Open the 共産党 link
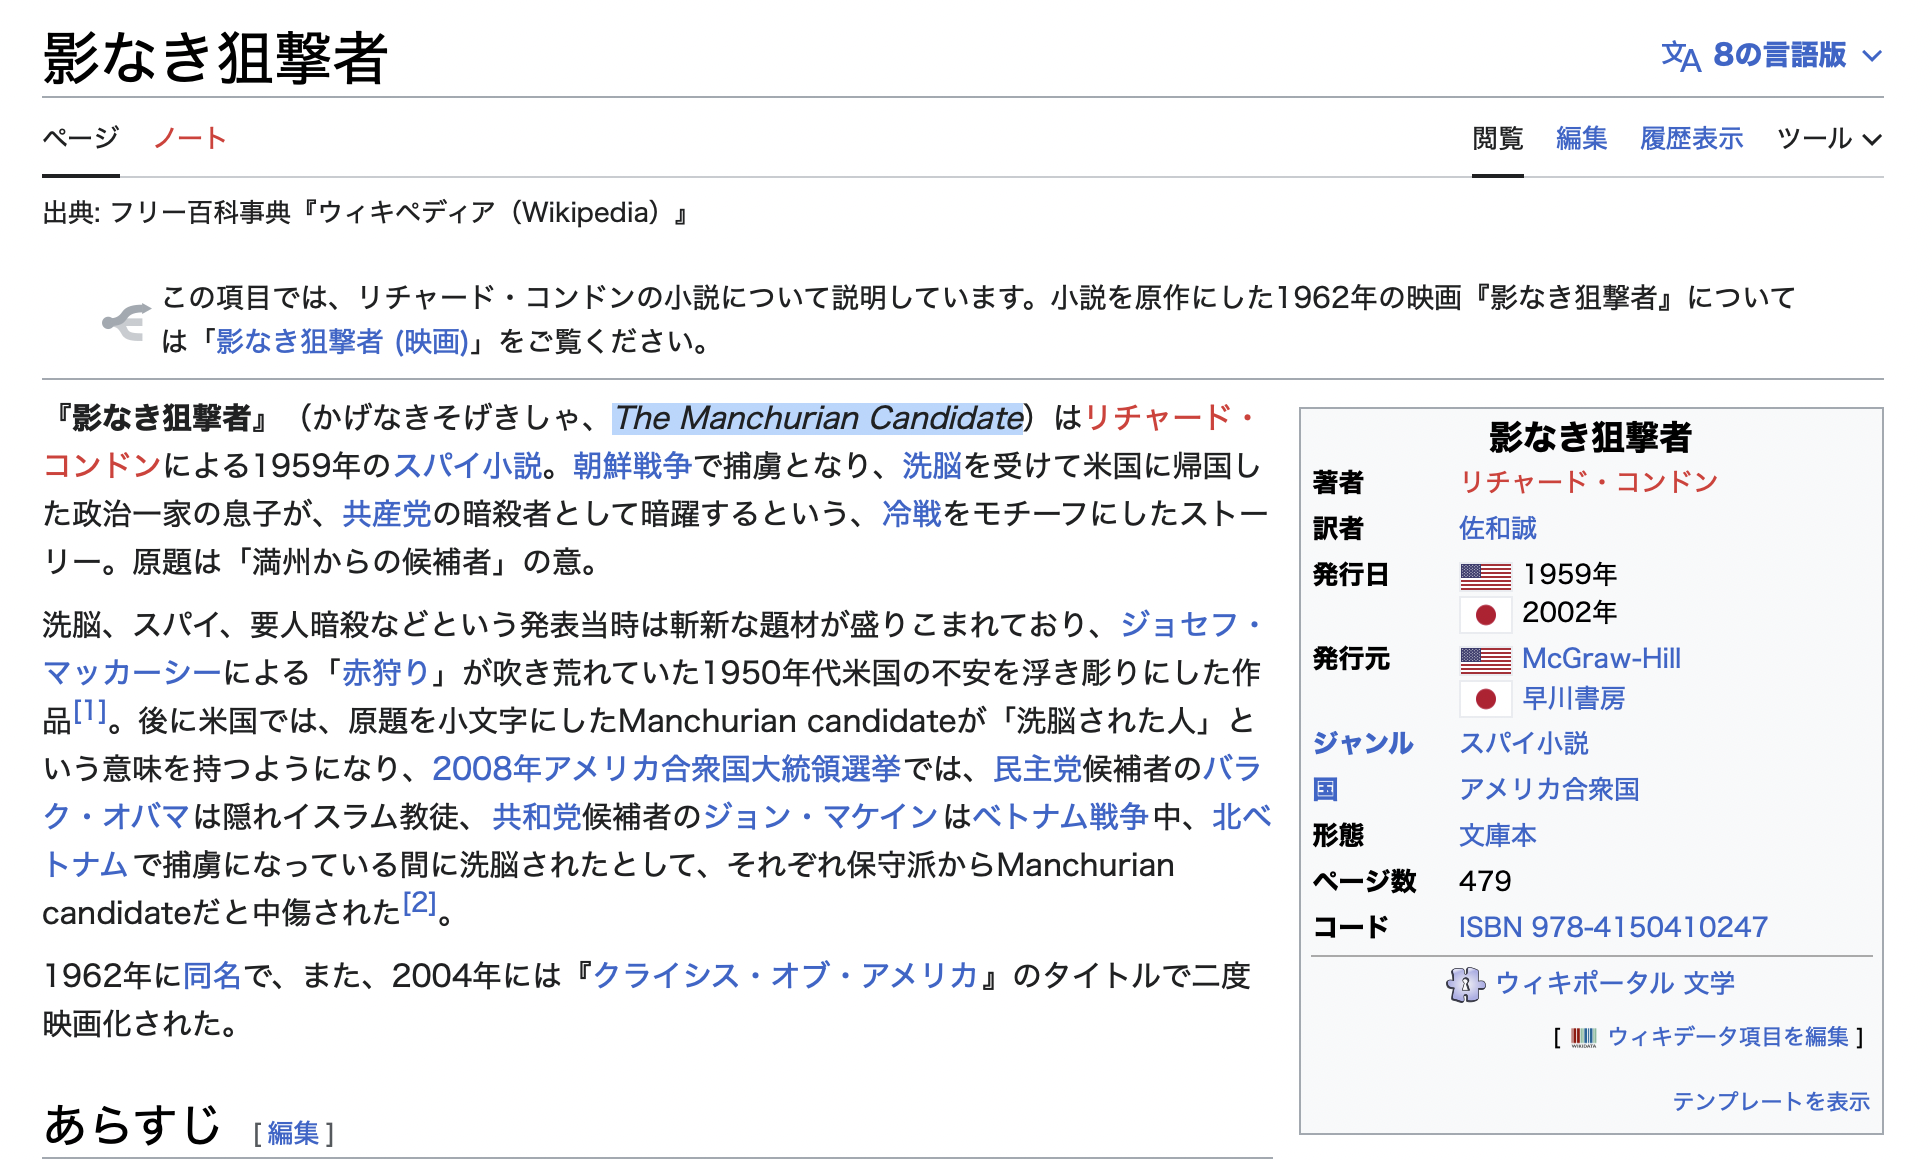 [386, 513]
